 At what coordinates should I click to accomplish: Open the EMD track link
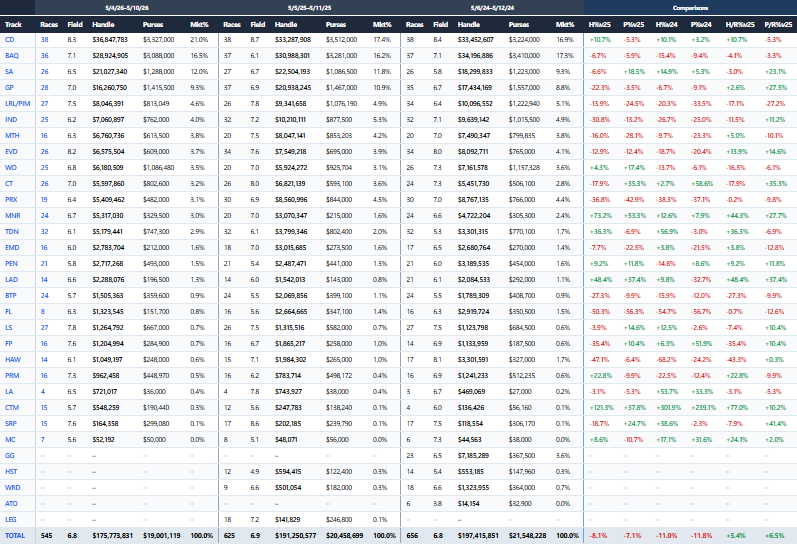pos(12,248)
